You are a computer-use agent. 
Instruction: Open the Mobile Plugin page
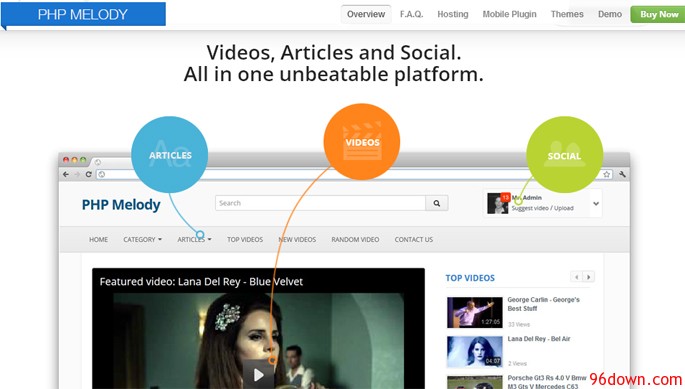point(509,14)
